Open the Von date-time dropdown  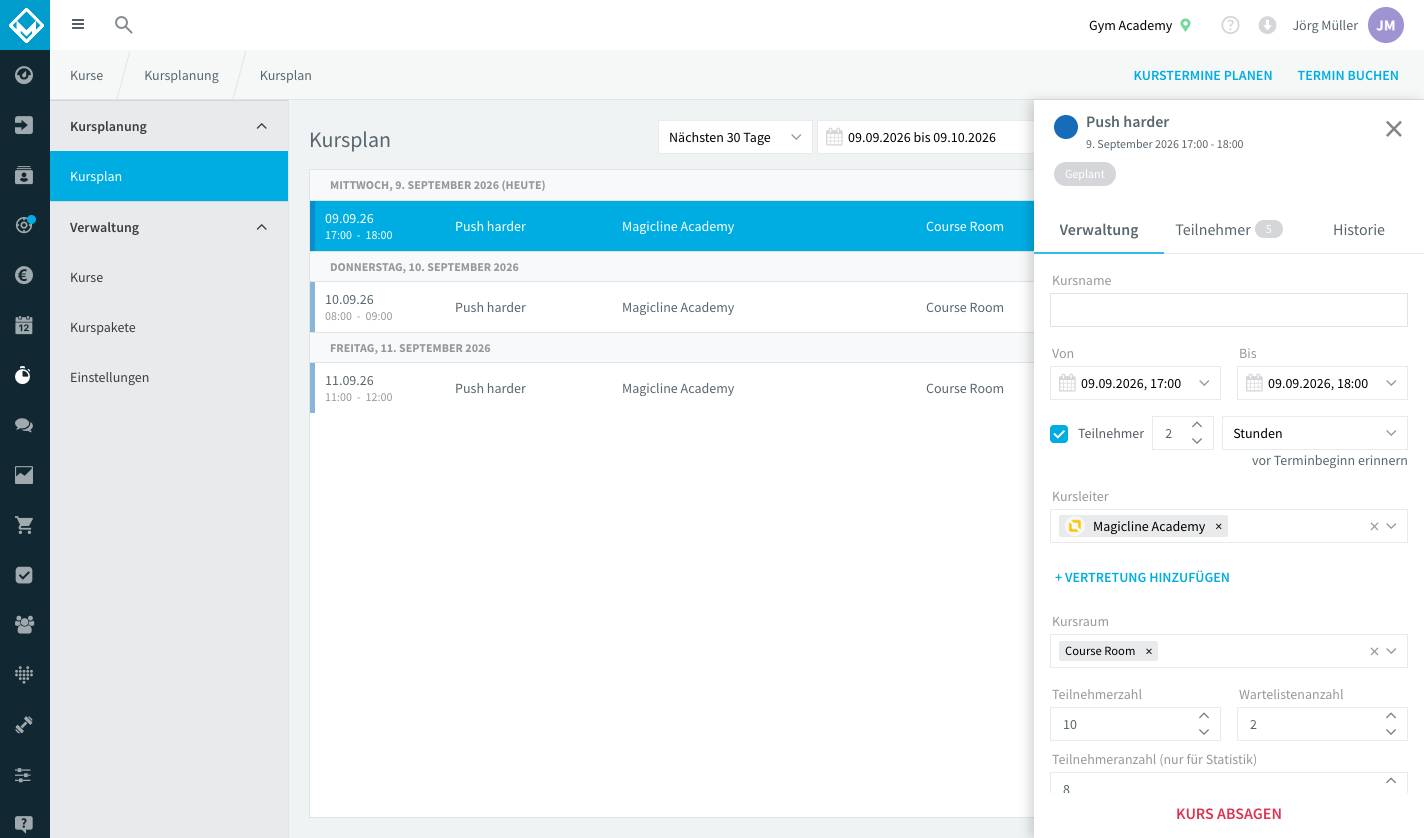[x=1204, y=383]
